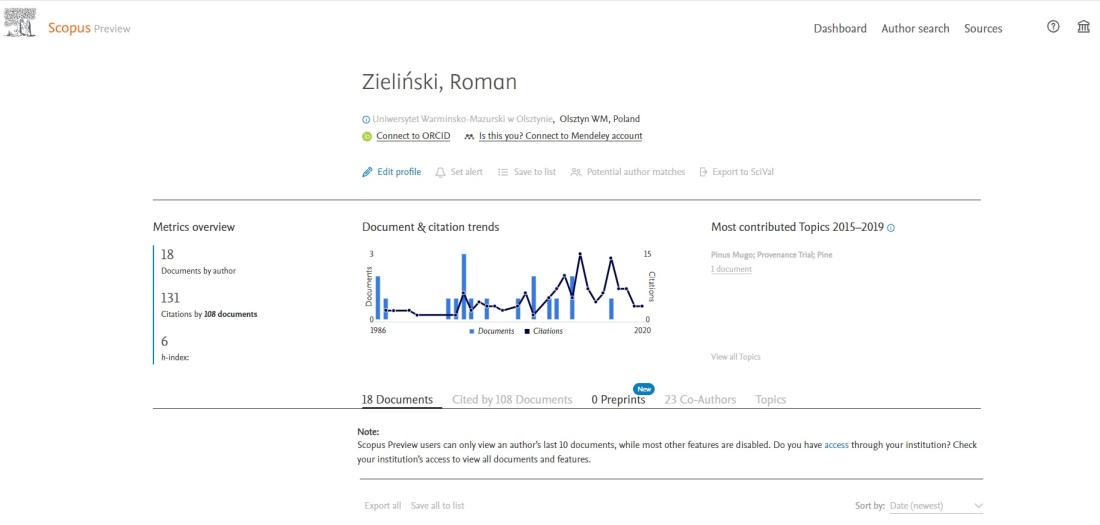1100x525 pixels.
Task: Click the Export to SciVal icon
Action: (x=703, y=172)
